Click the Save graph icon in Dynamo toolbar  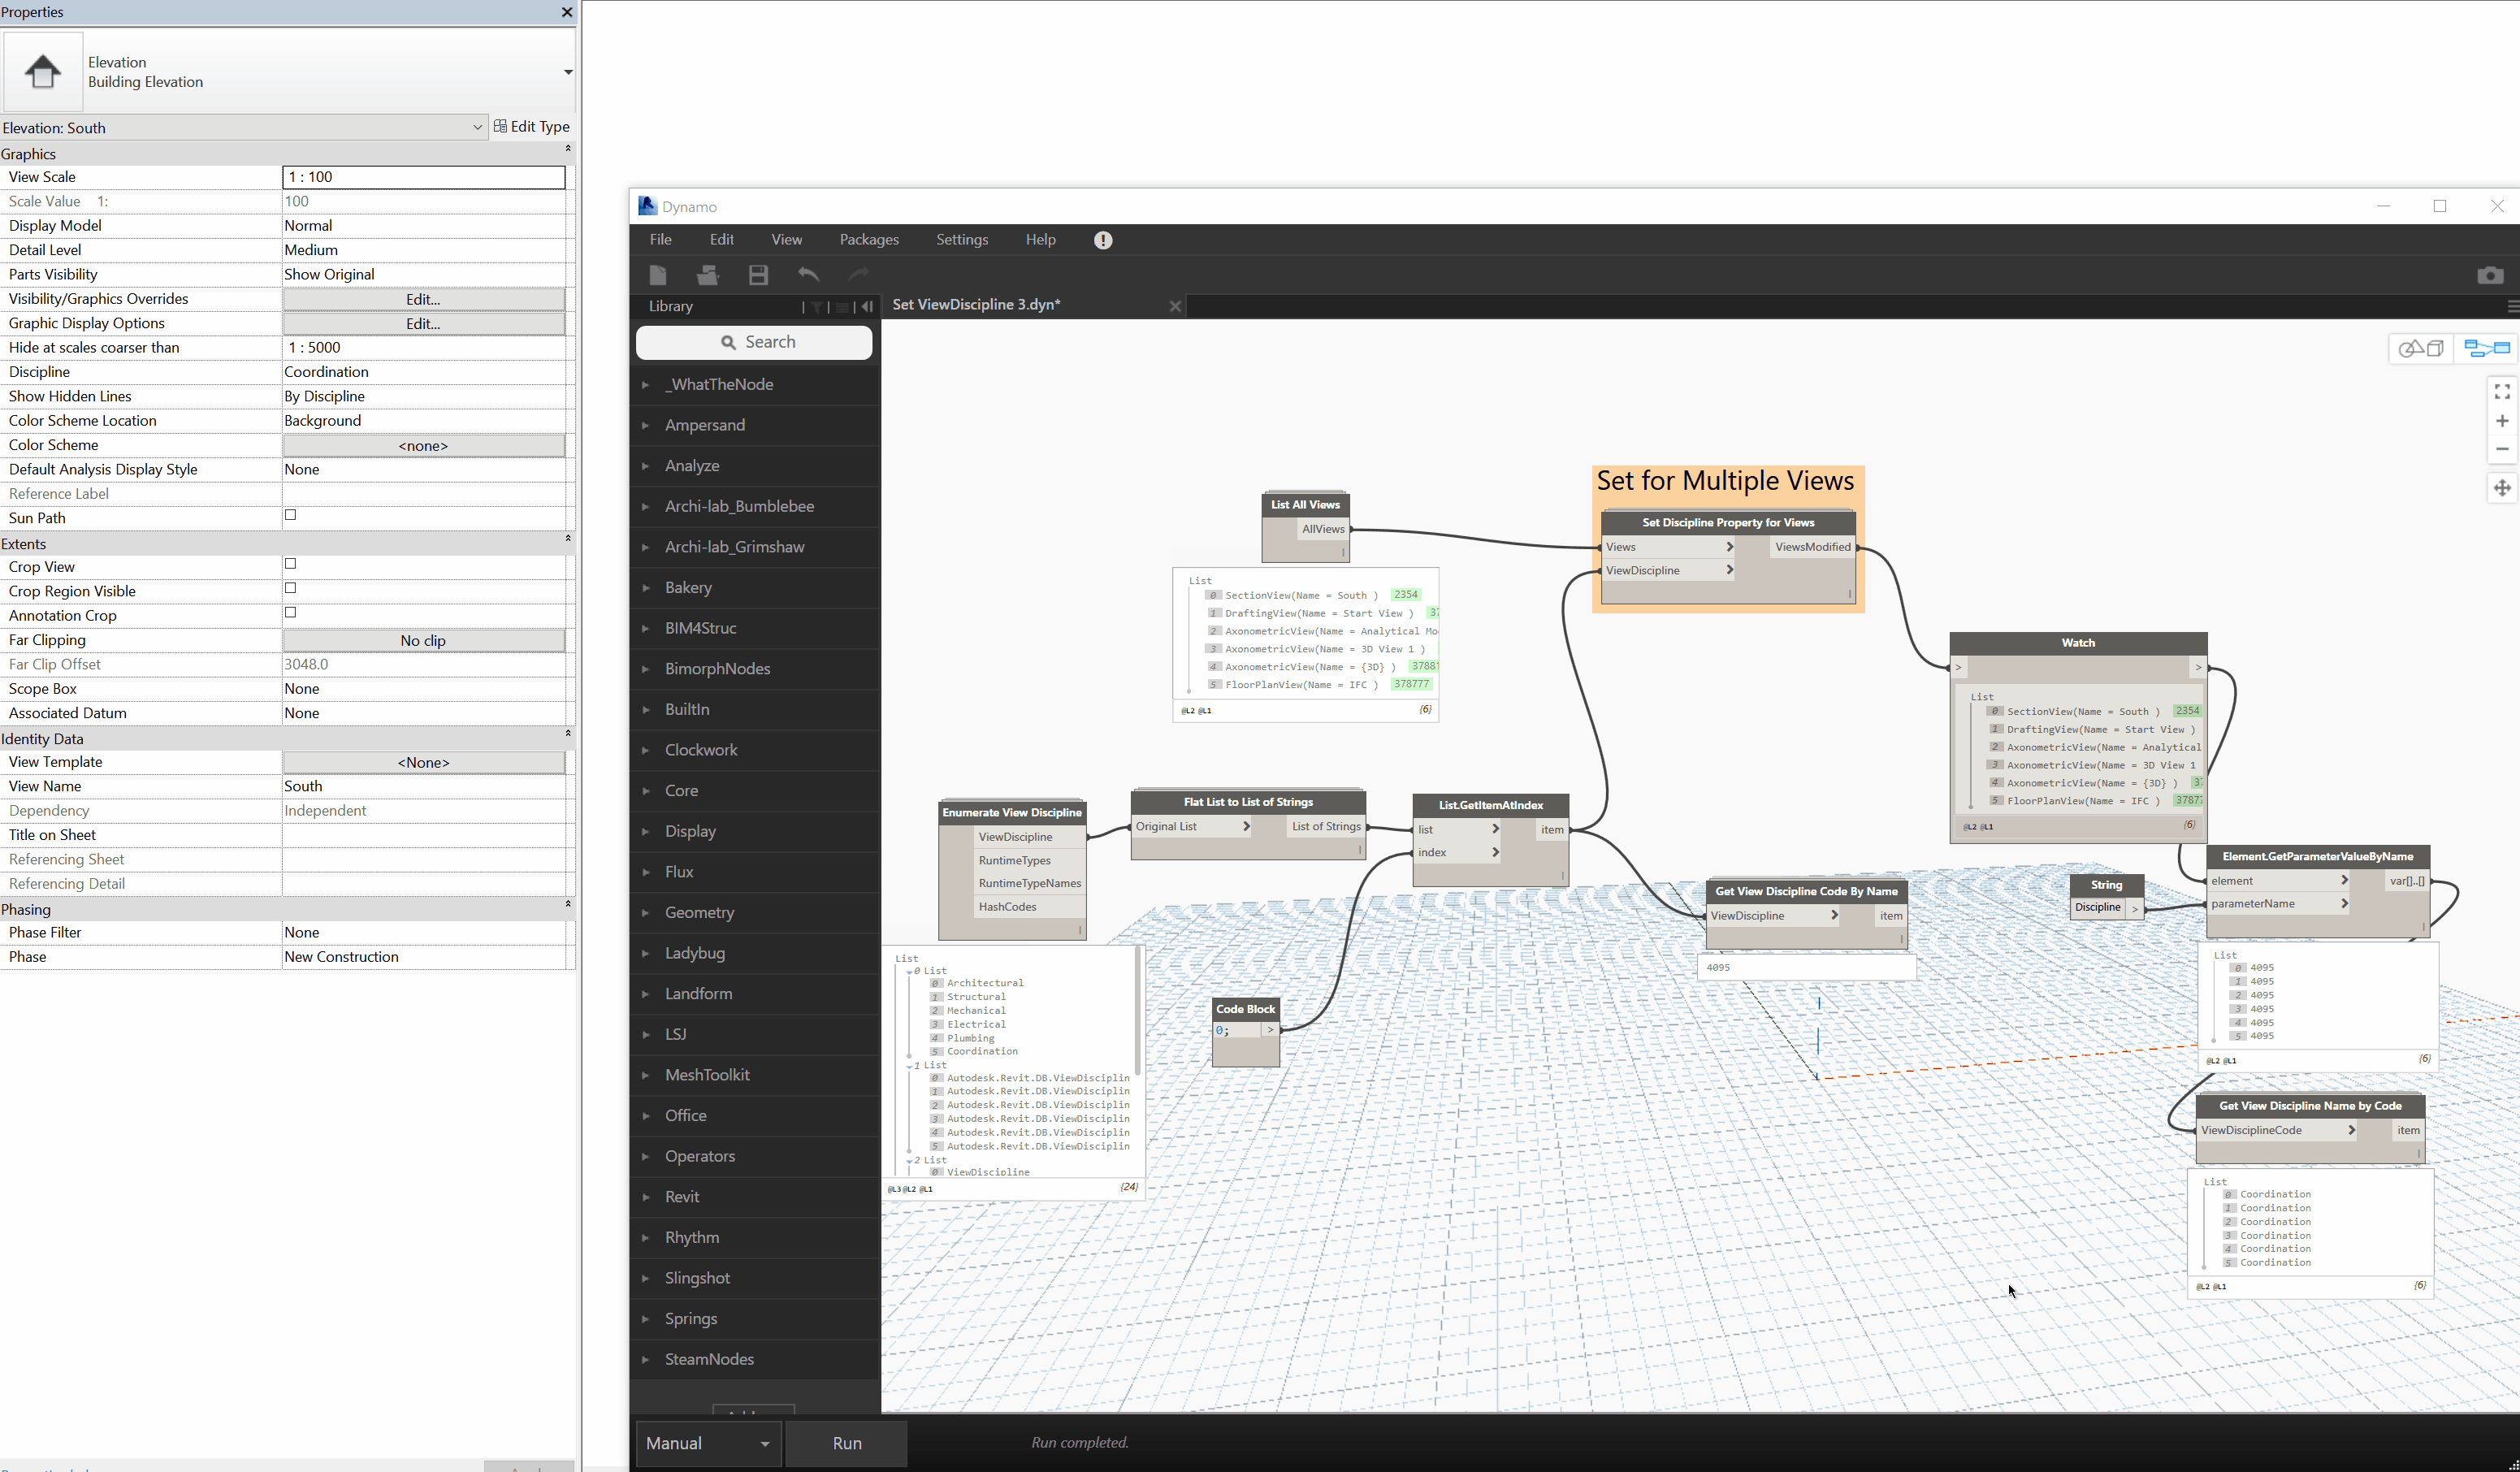tap(758, 275)
